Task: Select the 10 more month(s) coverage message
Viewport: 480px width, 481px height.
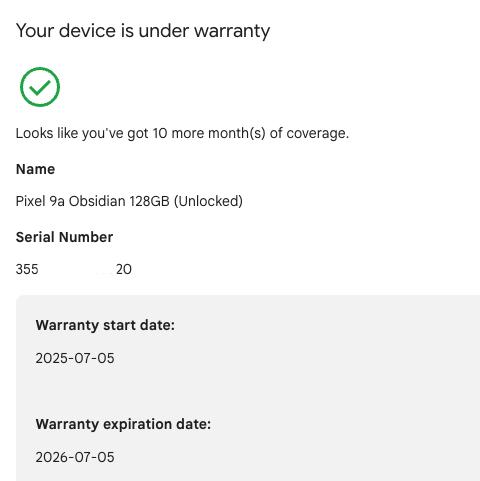Action: click(182, 133)
